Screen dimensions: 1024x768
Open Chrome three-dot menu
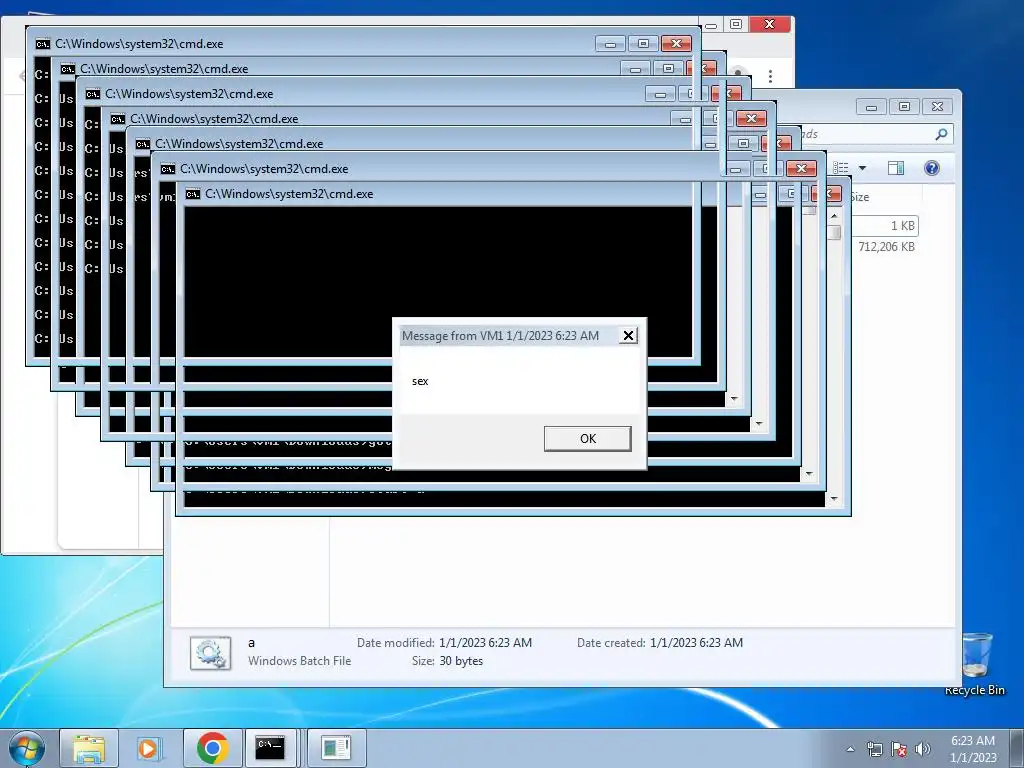pyautogui.click(x=771, y=76)
